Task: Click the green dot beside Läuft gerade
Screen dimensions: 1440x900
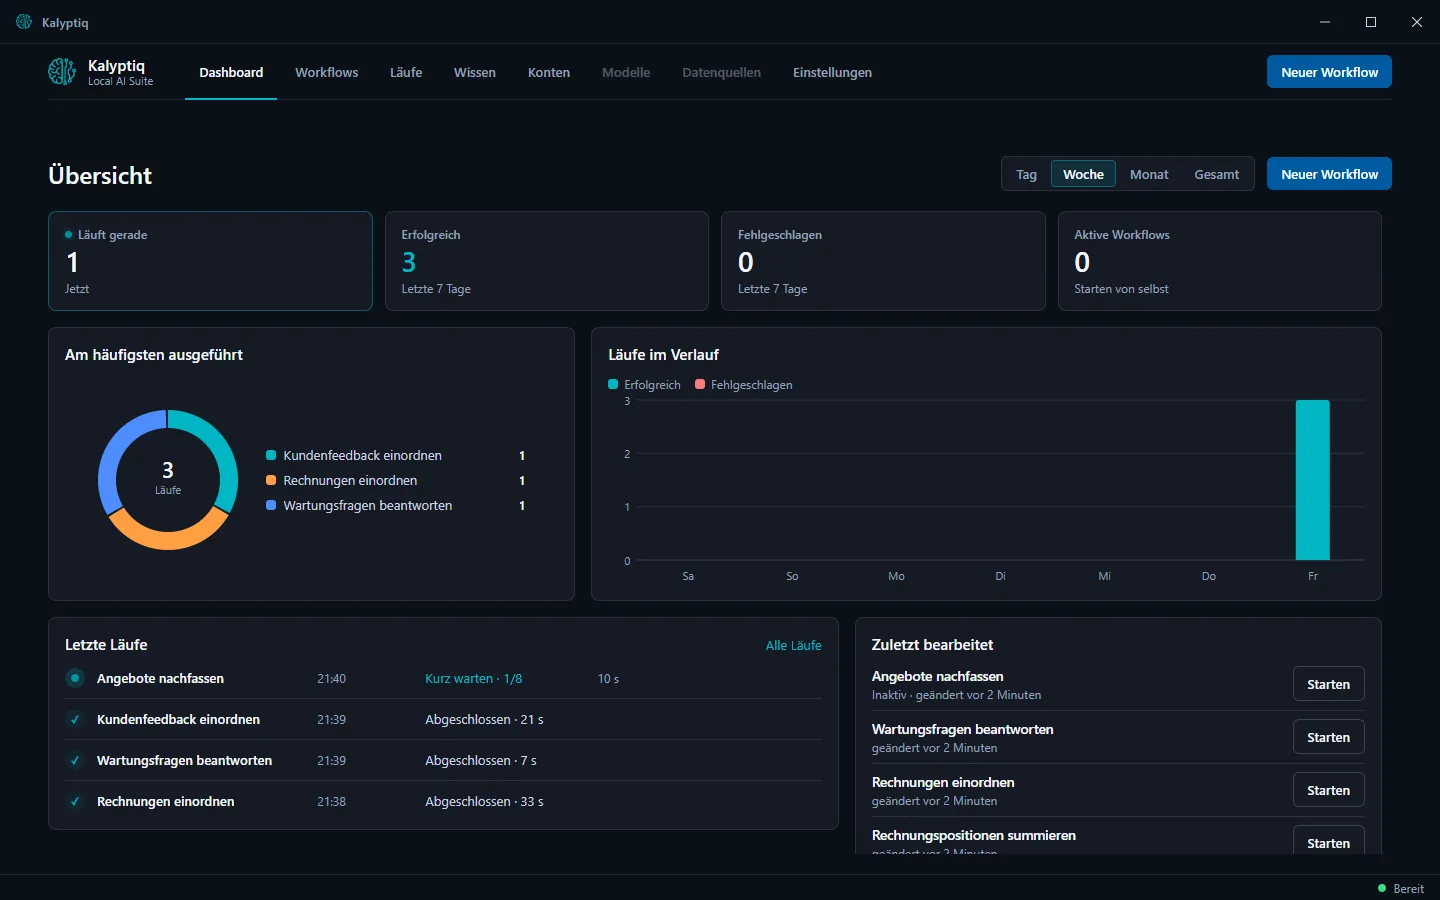Action: click(68, 235)
